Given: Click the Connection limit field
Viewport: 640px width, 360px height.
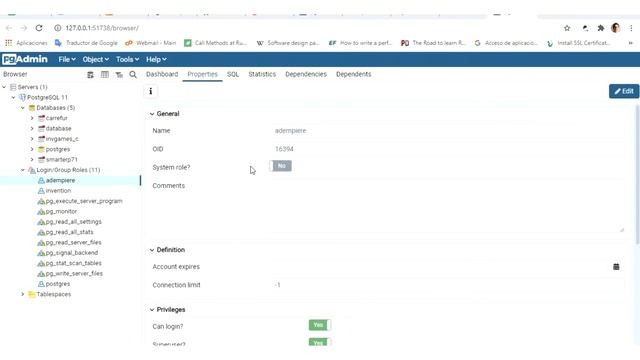Looking at the screenshot, I should coord(447,285).
